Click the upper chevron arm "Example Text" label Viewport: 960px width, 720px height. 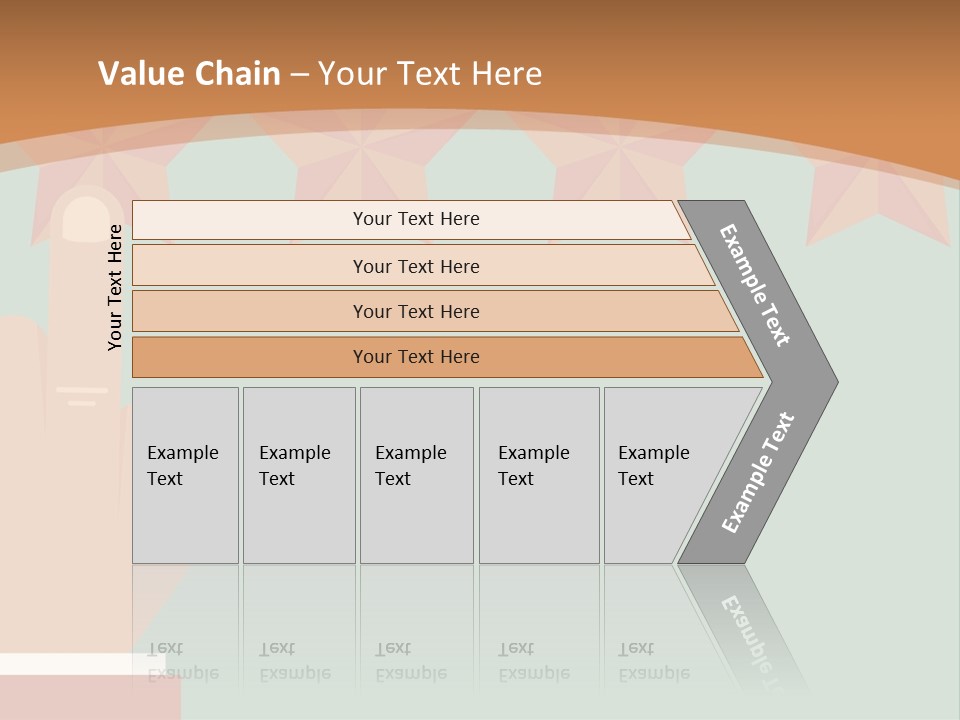[x=755, y=285]
